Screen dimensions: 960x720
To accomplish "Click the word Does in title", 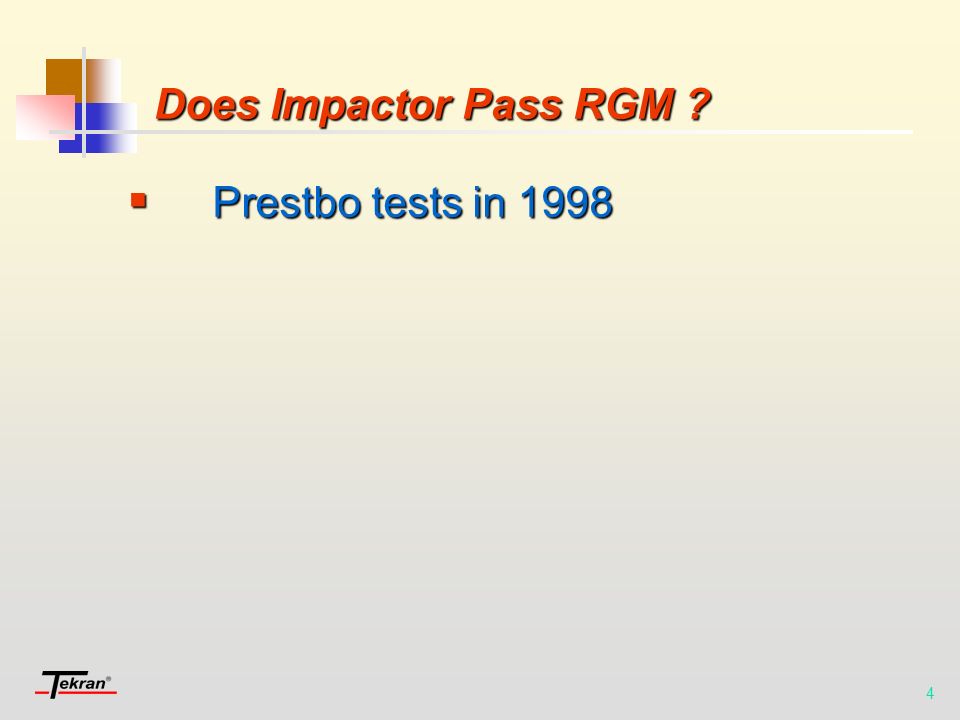I will pos(208,105).
